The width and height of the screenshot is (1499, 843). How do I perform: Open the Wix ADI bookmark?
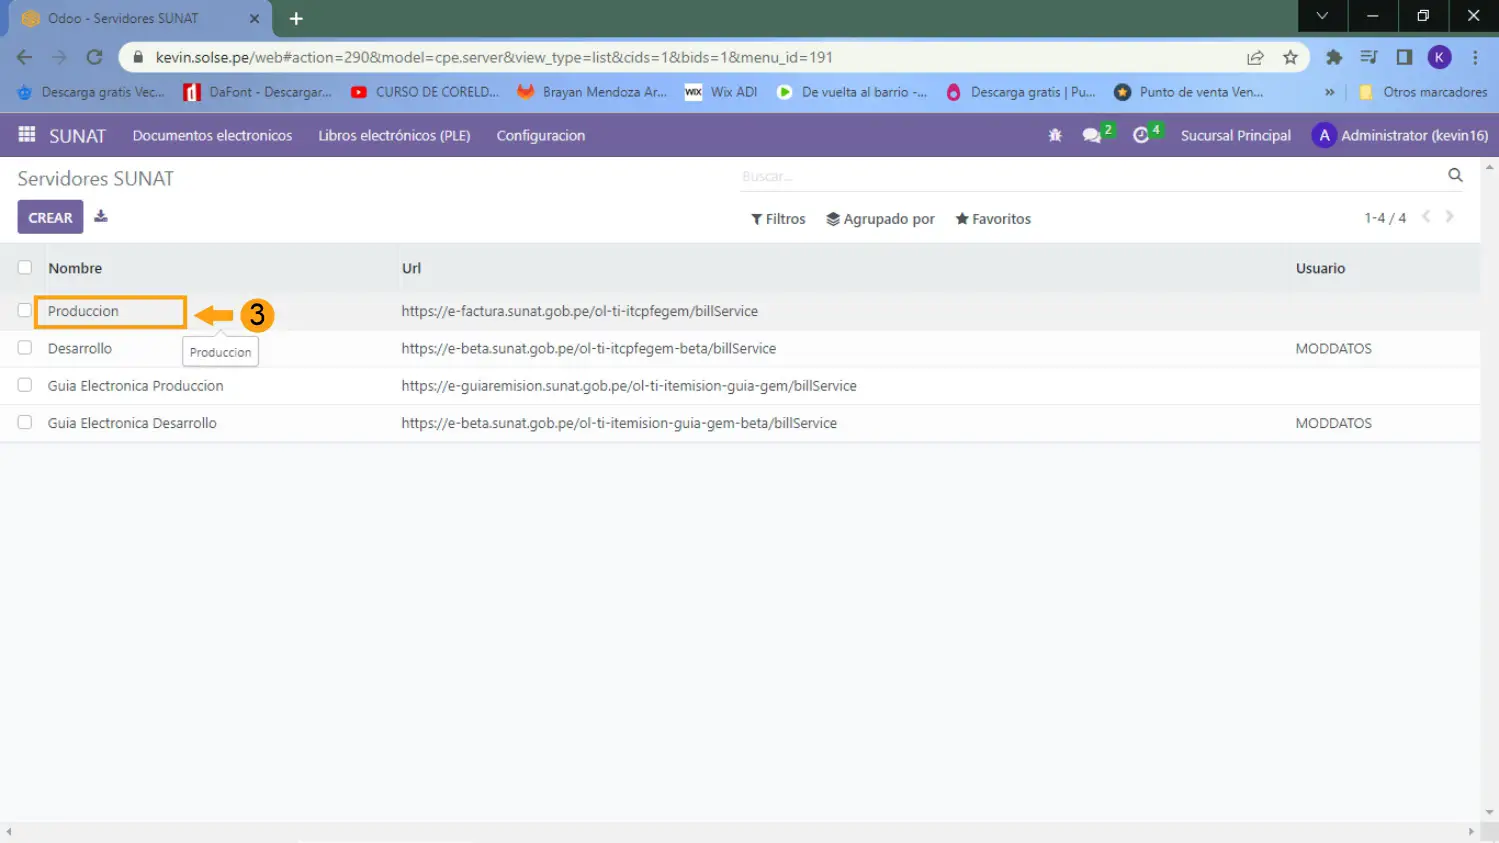(721, 92)
